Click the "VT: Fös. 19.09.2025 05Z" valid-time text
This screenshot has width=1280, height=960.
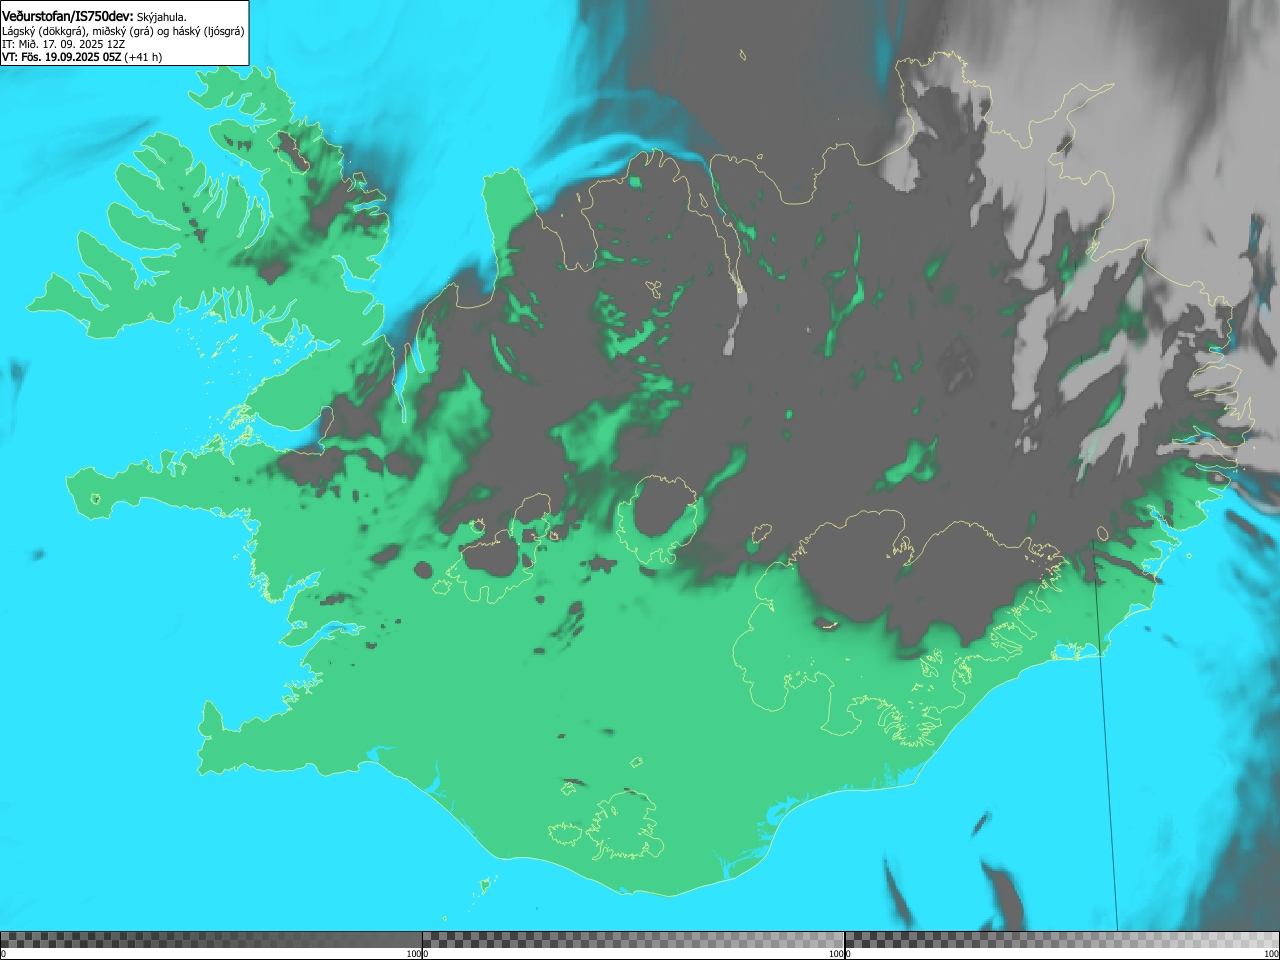[61, 57]
